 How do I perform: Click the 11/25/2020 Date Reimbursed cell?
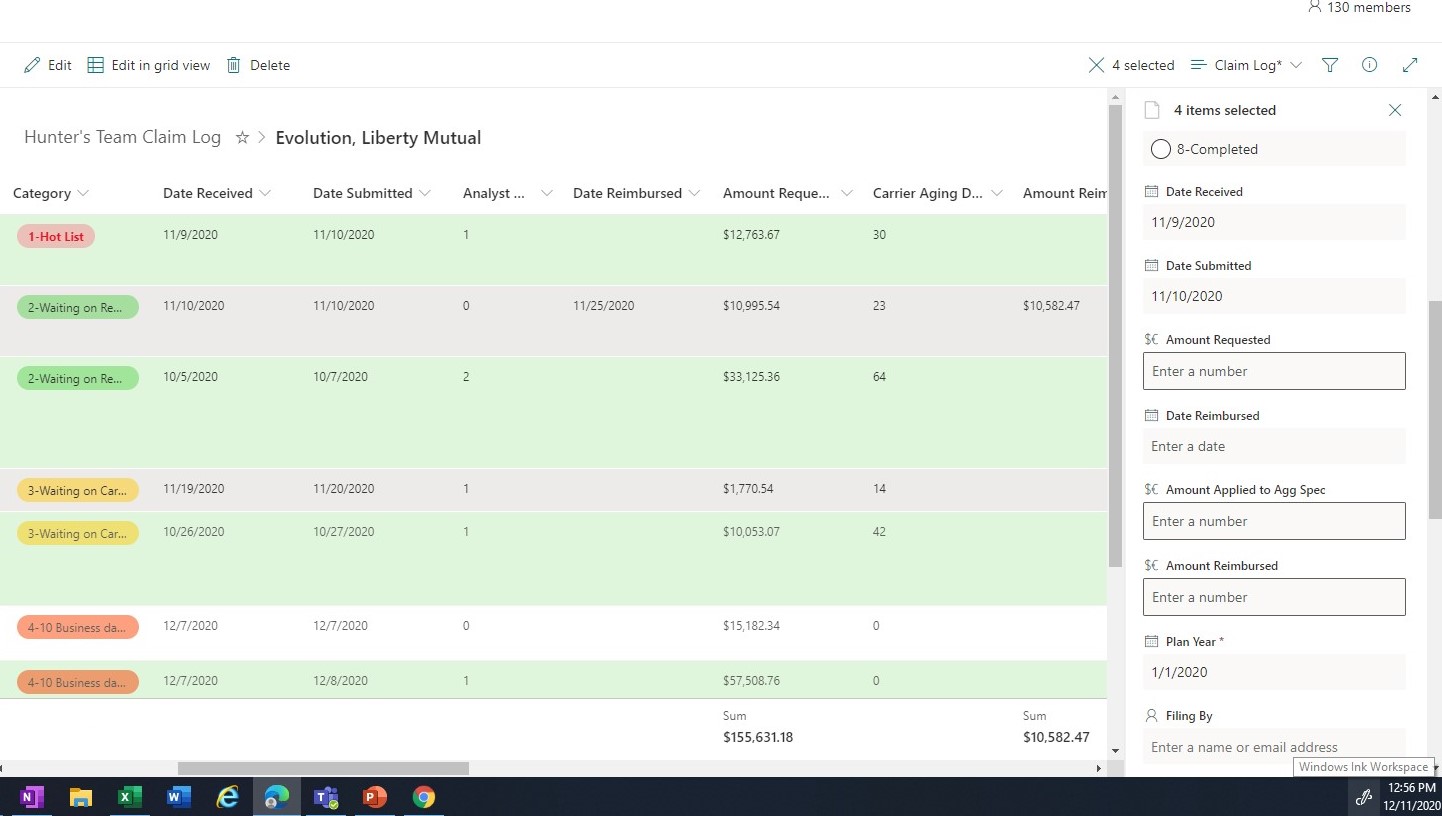(x=603, y=306)
